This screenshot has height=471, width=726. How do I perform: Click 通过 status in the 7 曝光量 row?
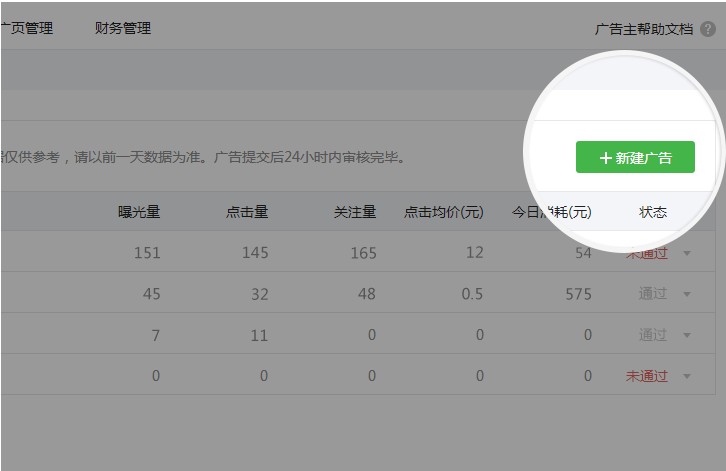tap(653, 335)
